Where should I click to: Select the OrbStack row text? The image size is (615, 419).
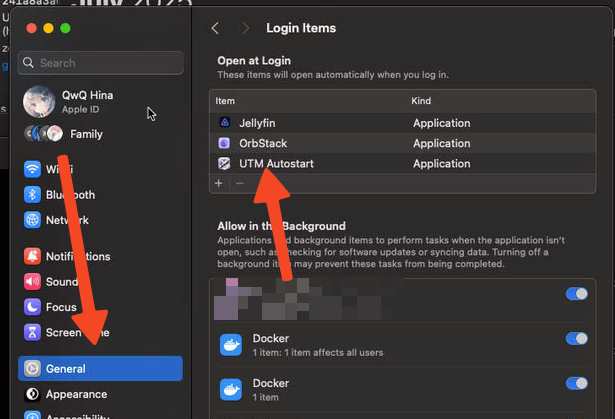[x=263, y=144]
